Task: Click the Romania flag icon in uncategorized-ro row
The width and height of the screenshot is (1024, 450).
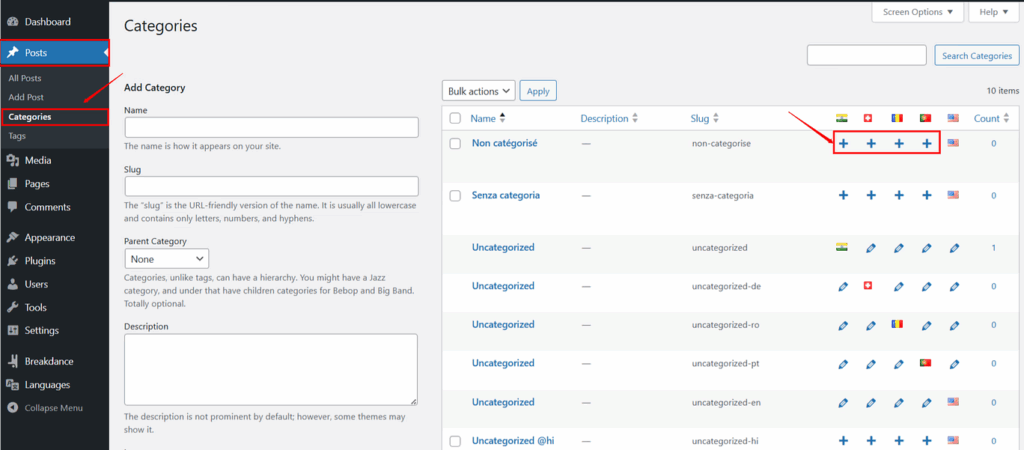Action: [898, 325]
